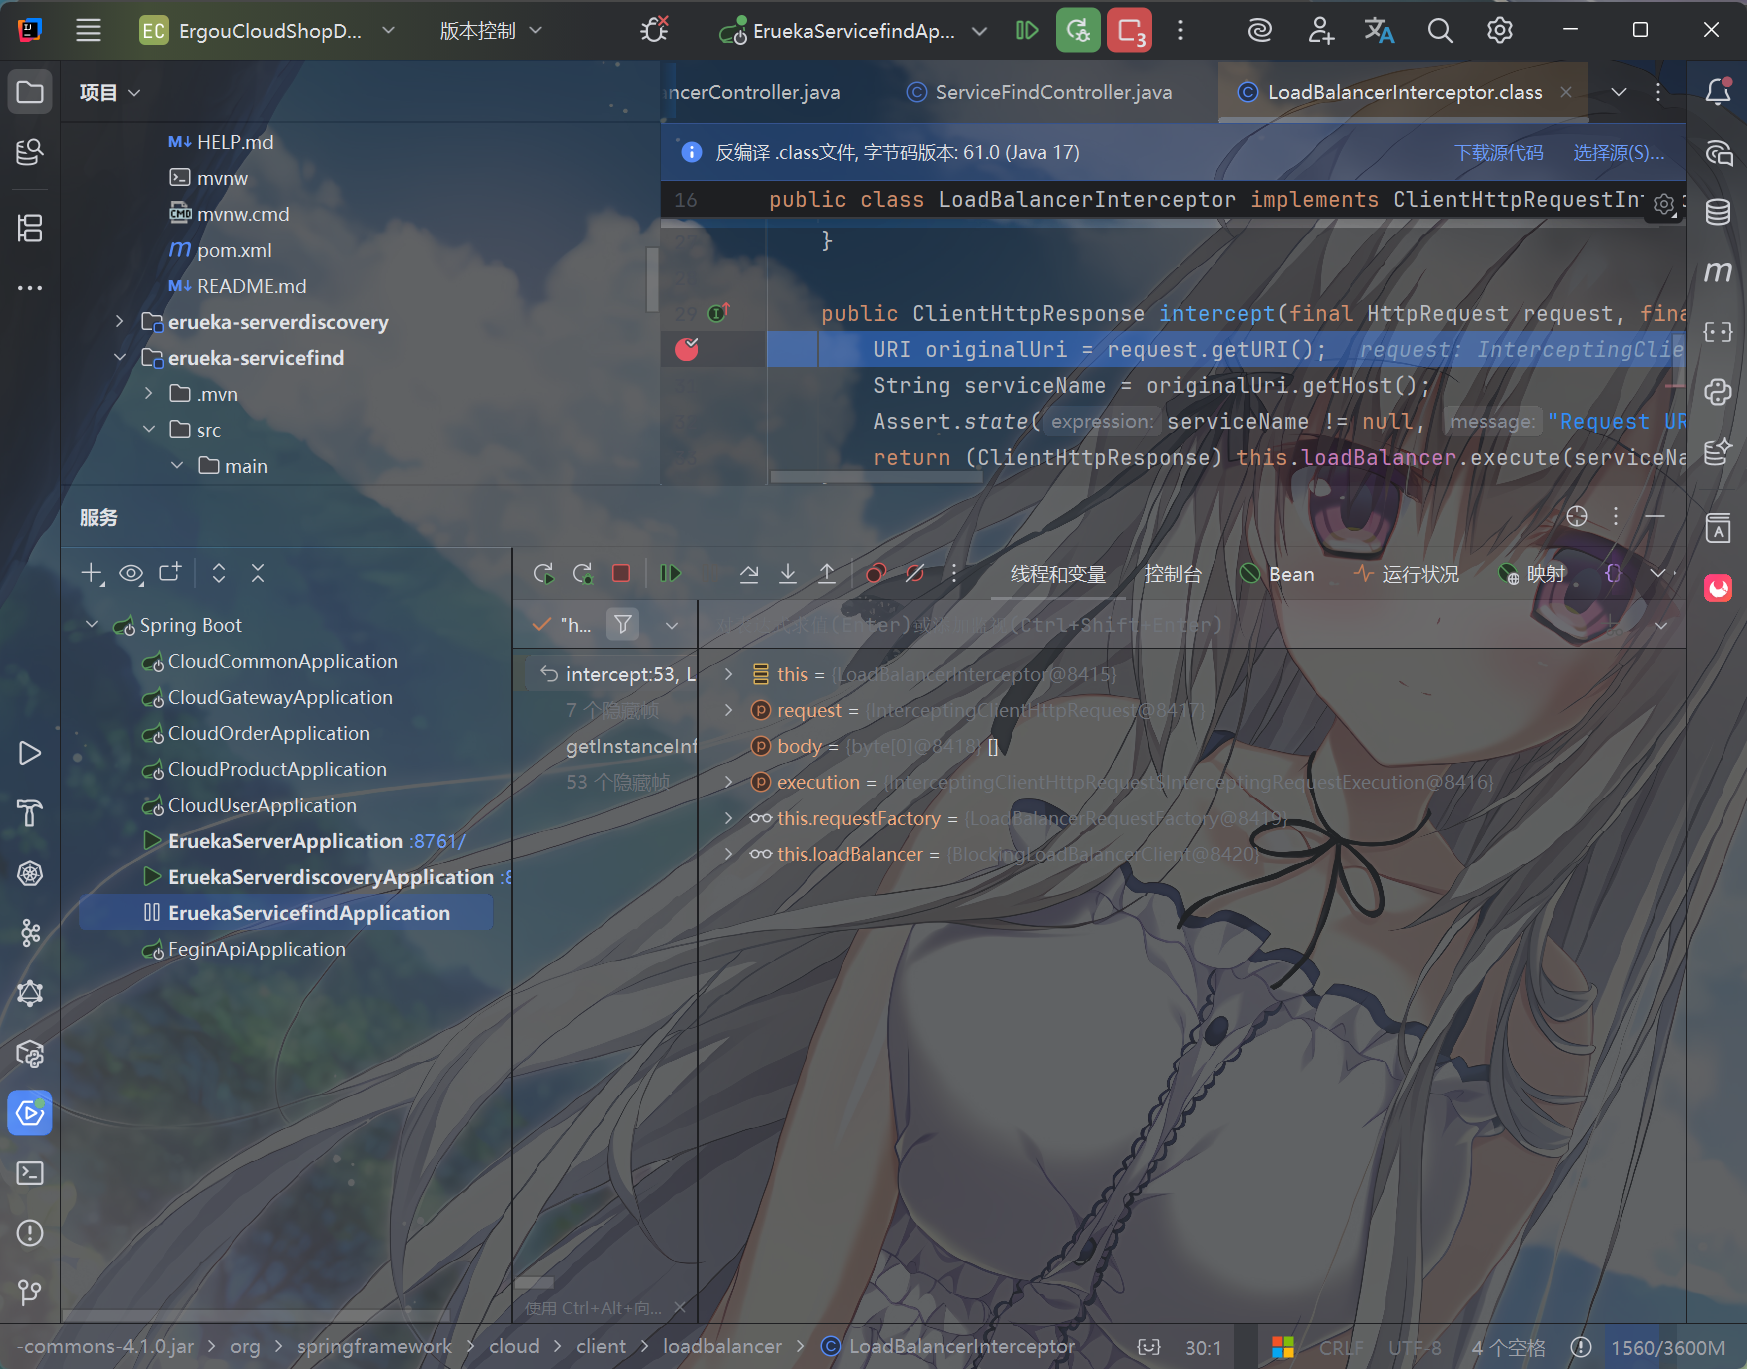This screenshot has width=1747, height=1369.
Task: Stop the debug session red square
Action: pyautogui.click(x=621, y=573)
